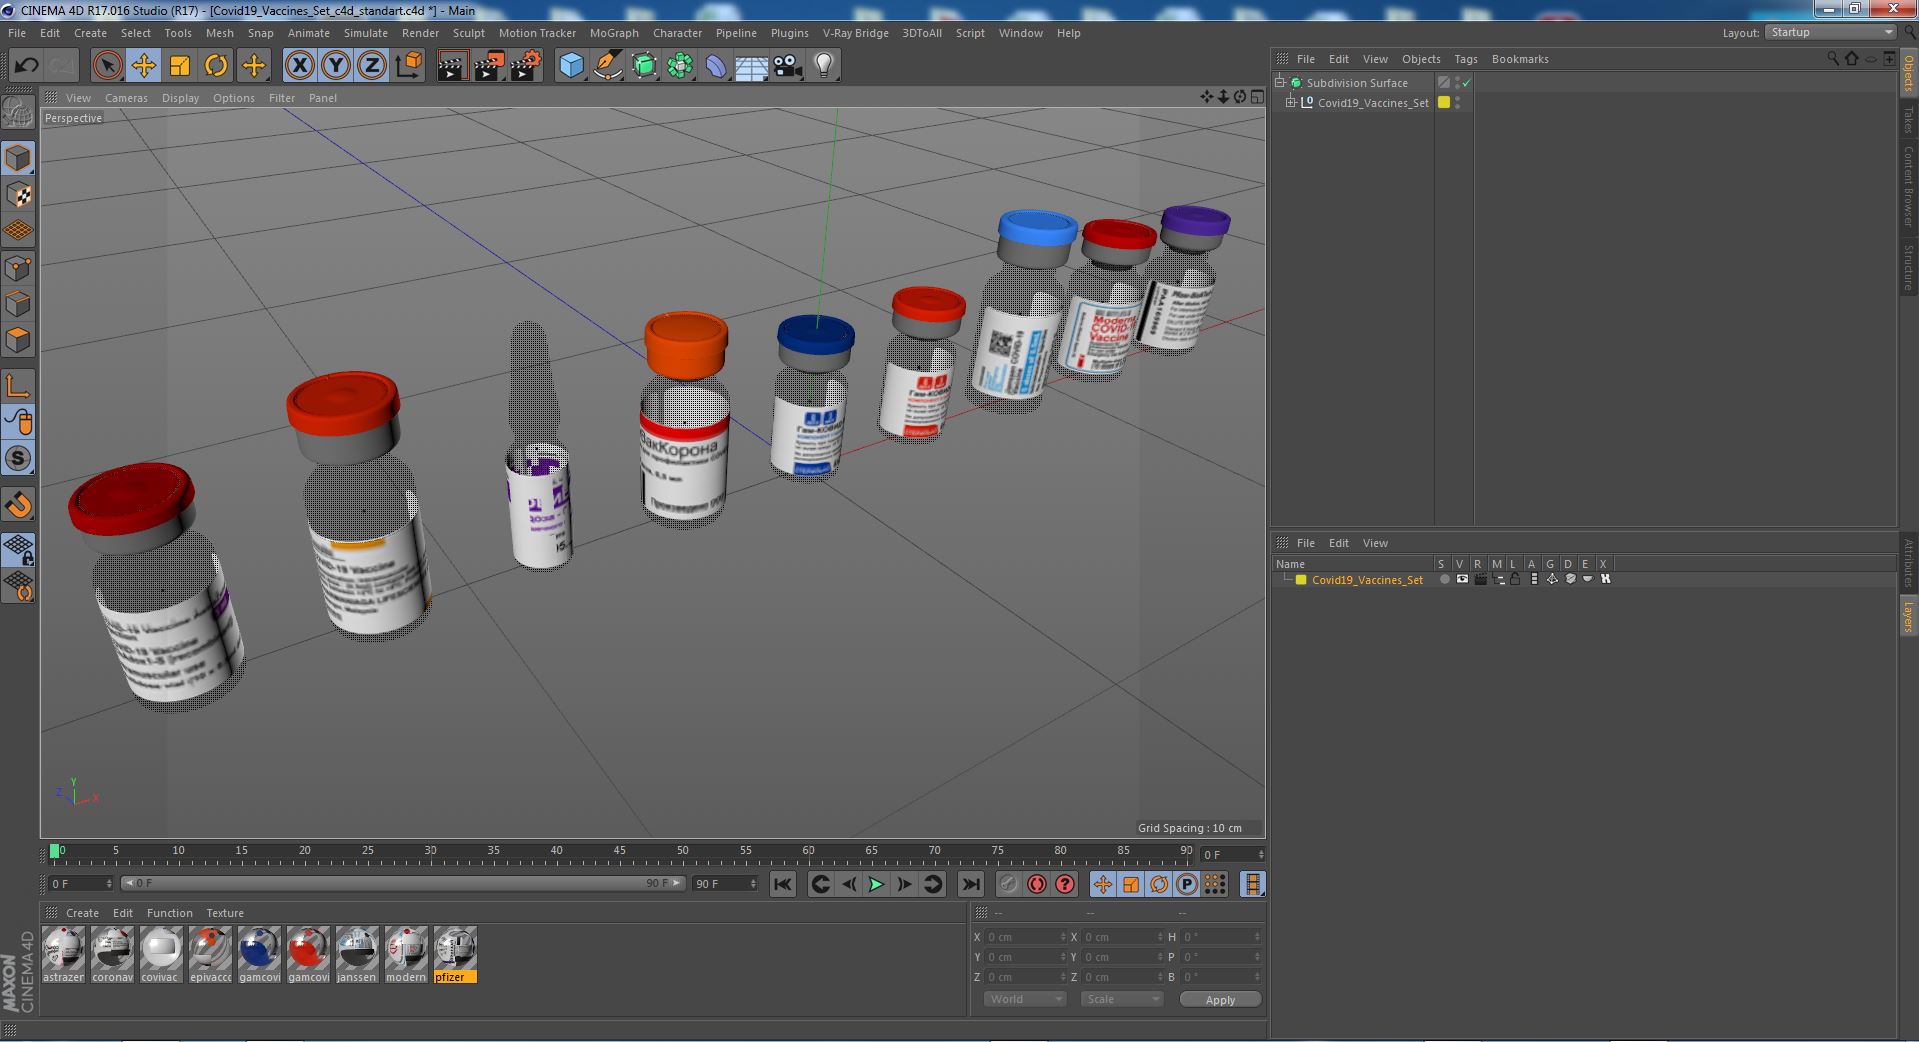Screen dimensions: 1919x1042
Task: Open the Layout Startup dropdown
Action: [1831, 33]
